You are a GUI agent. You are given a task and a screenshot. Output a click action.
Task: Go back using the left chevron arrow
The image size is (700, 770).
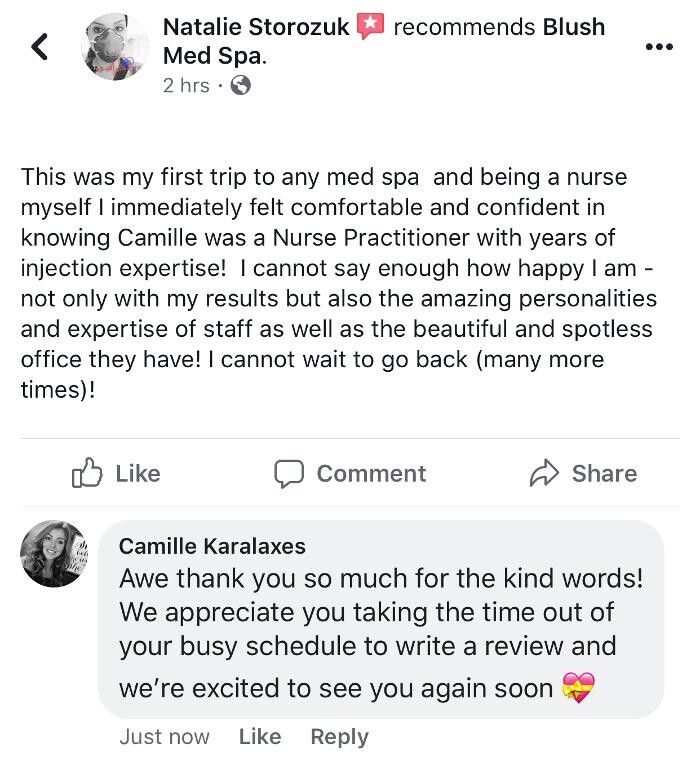click(40, 46)
